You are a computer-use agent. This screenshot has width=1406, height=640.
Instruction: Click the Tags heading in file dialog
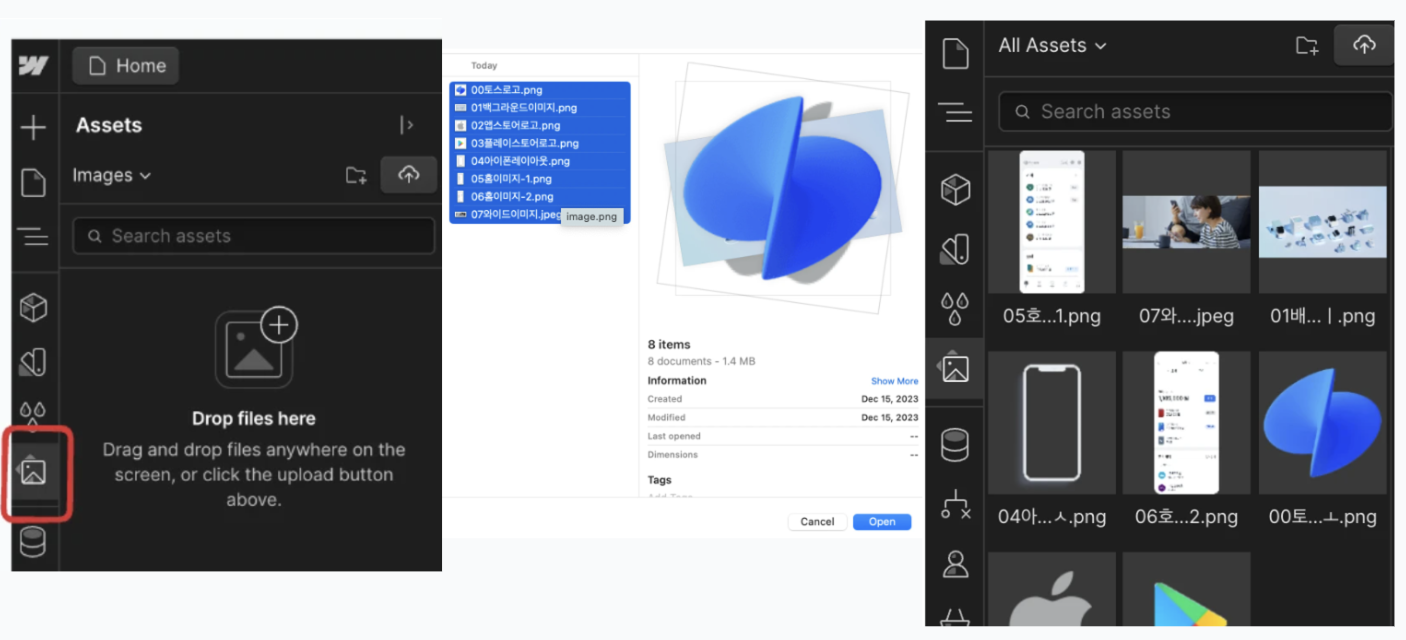[x=659, y=480]
